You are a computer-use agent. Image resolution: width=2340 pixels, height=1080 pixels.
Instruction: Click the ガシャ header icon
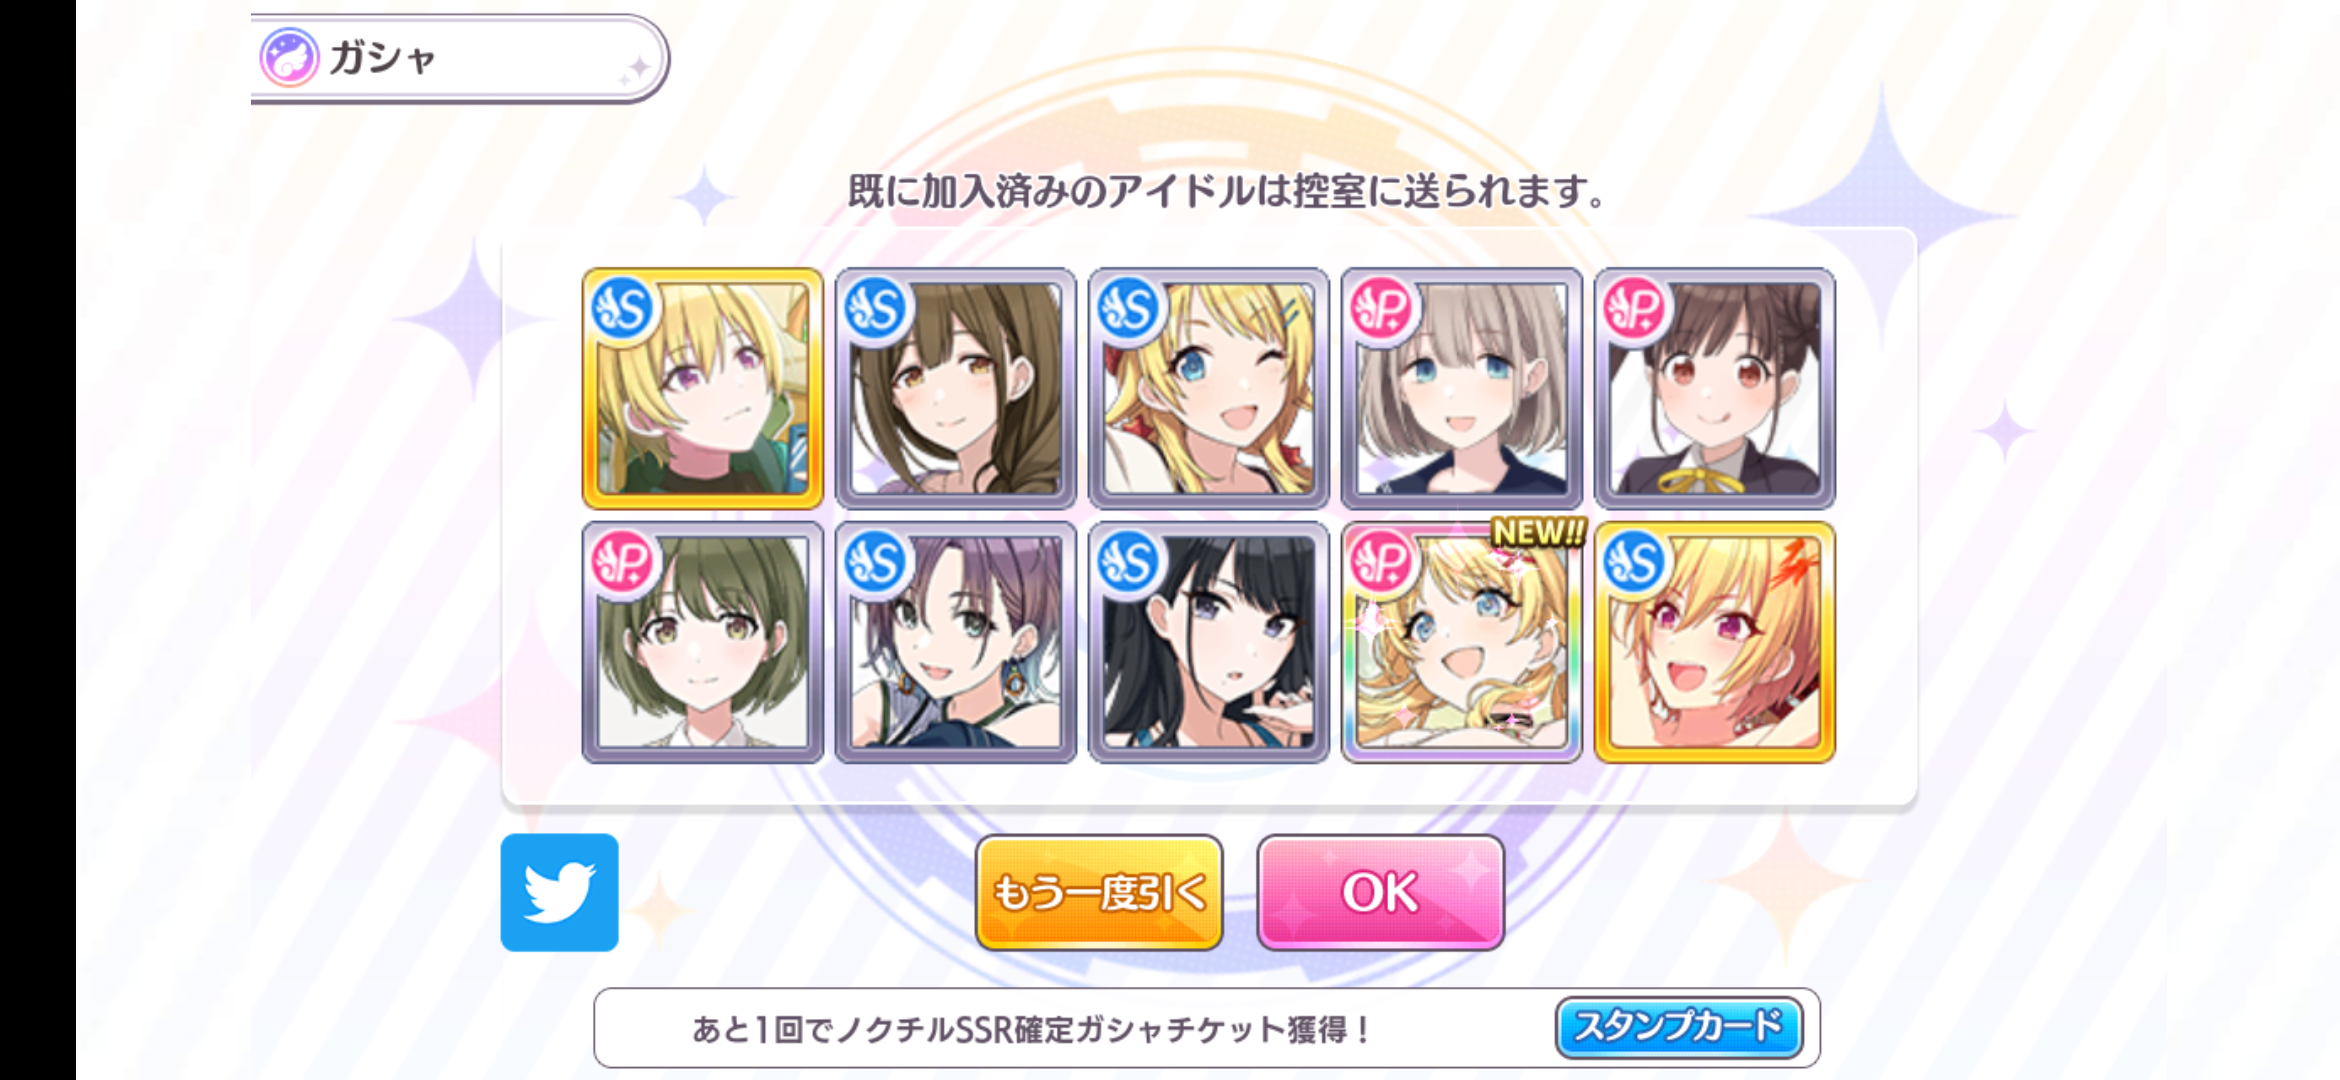coord(289,57)
